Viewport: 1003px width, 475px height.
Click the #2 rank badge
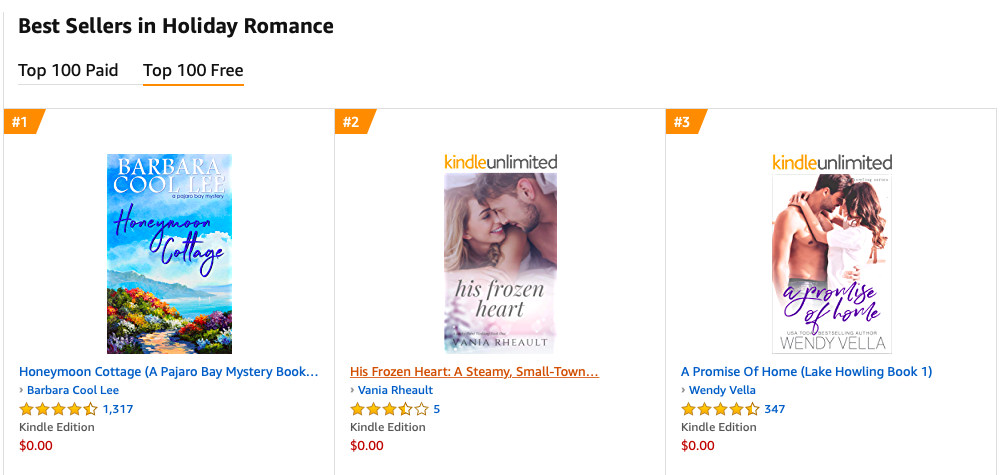[x=351, y=123]
